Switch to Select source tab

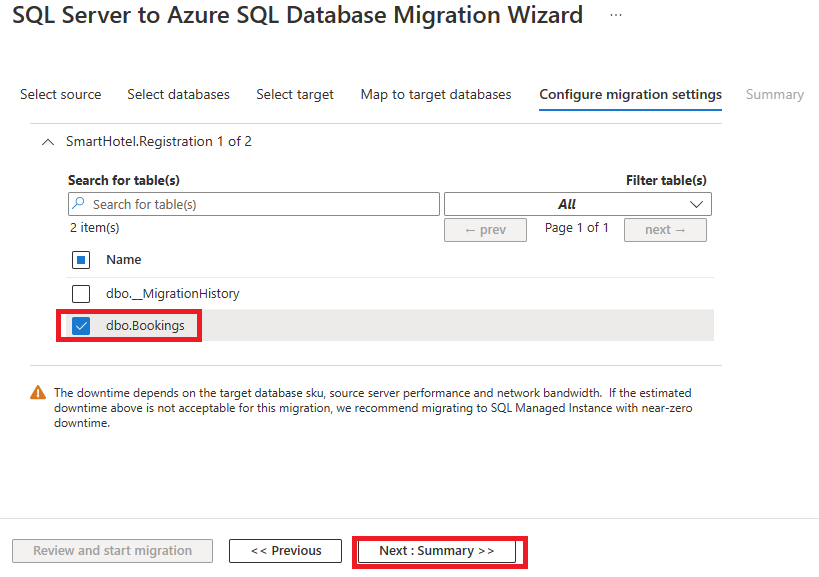pyautogui.click(x=61, y=95)
